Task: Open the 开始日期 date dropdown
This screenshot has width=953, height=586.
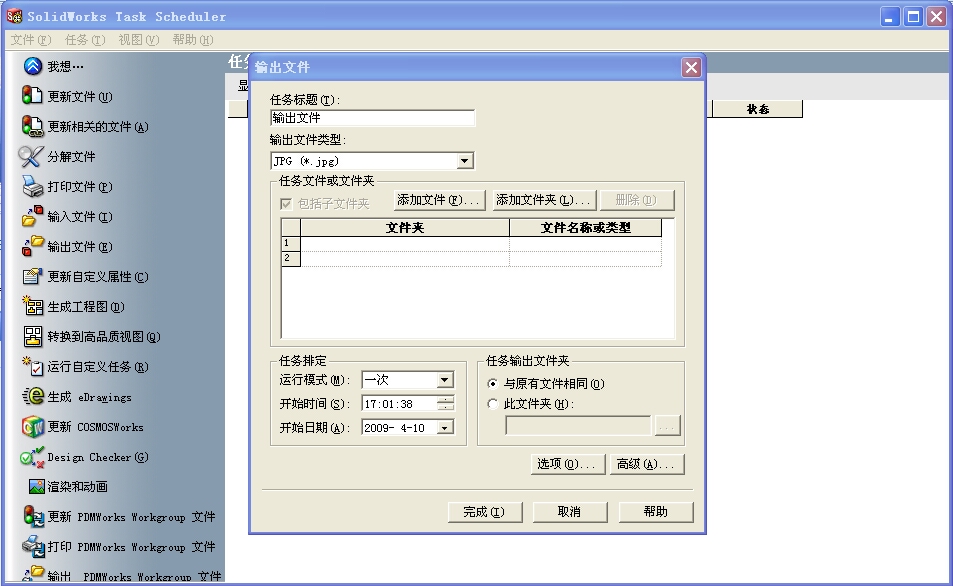Action: click(x=445, y=428)
